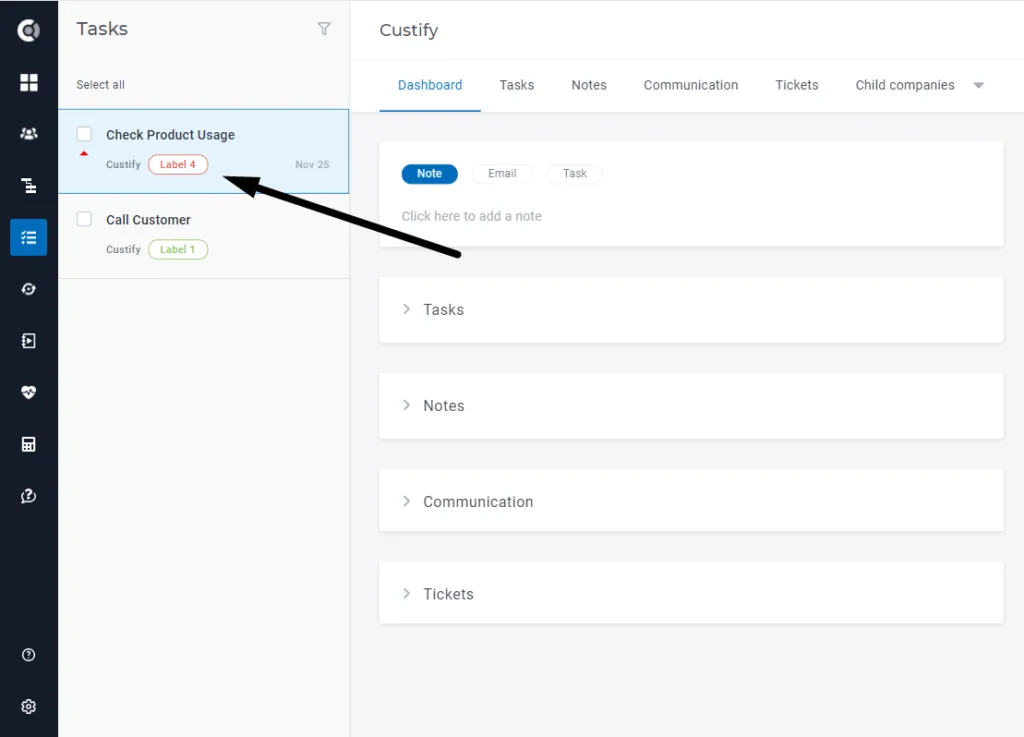Open the circular sync icon in sidebar

tap(29, 289)
